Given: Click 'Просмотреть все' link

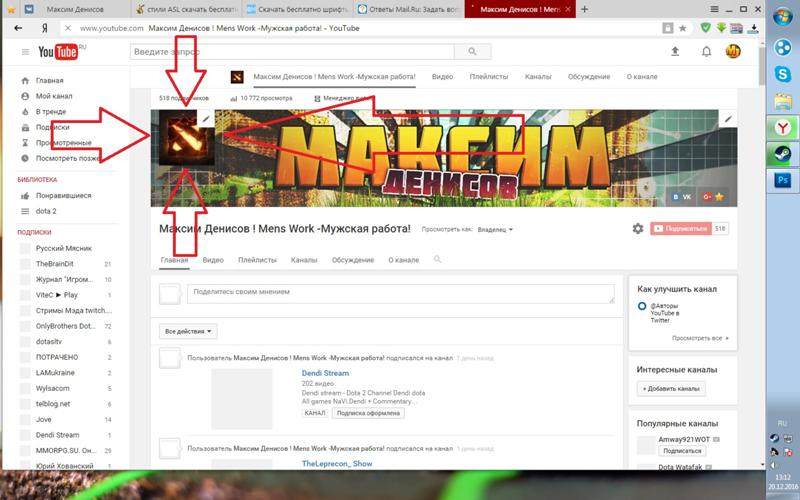Looking at the screenshot, I should 699,338.
